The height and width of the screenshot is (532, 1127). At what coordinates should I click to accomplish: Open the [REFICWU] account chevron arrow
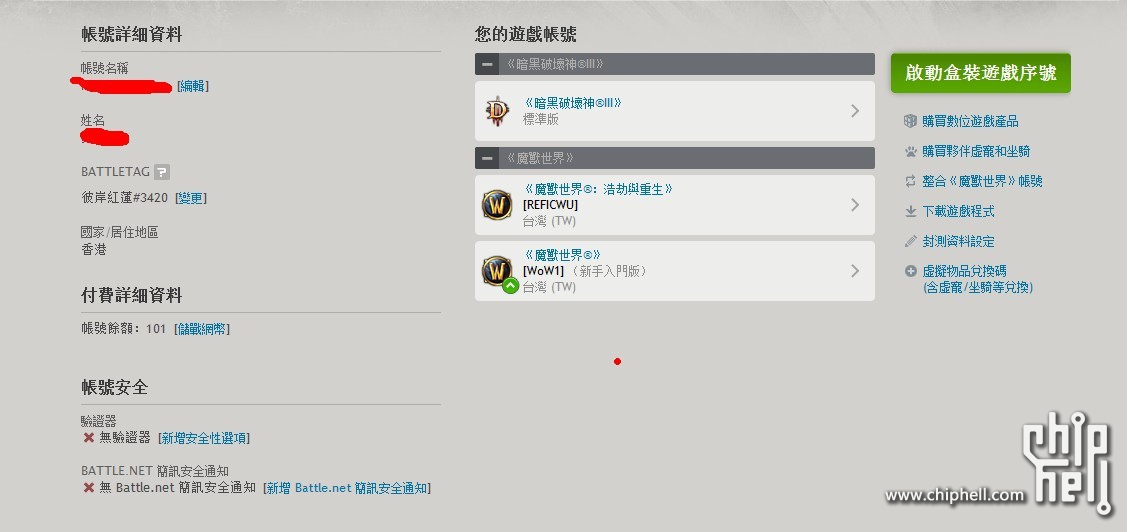coord(855,205)
